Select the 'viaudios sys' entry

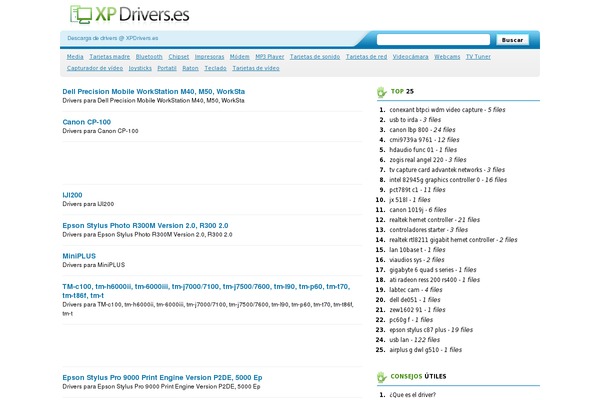tap(417, 260)
